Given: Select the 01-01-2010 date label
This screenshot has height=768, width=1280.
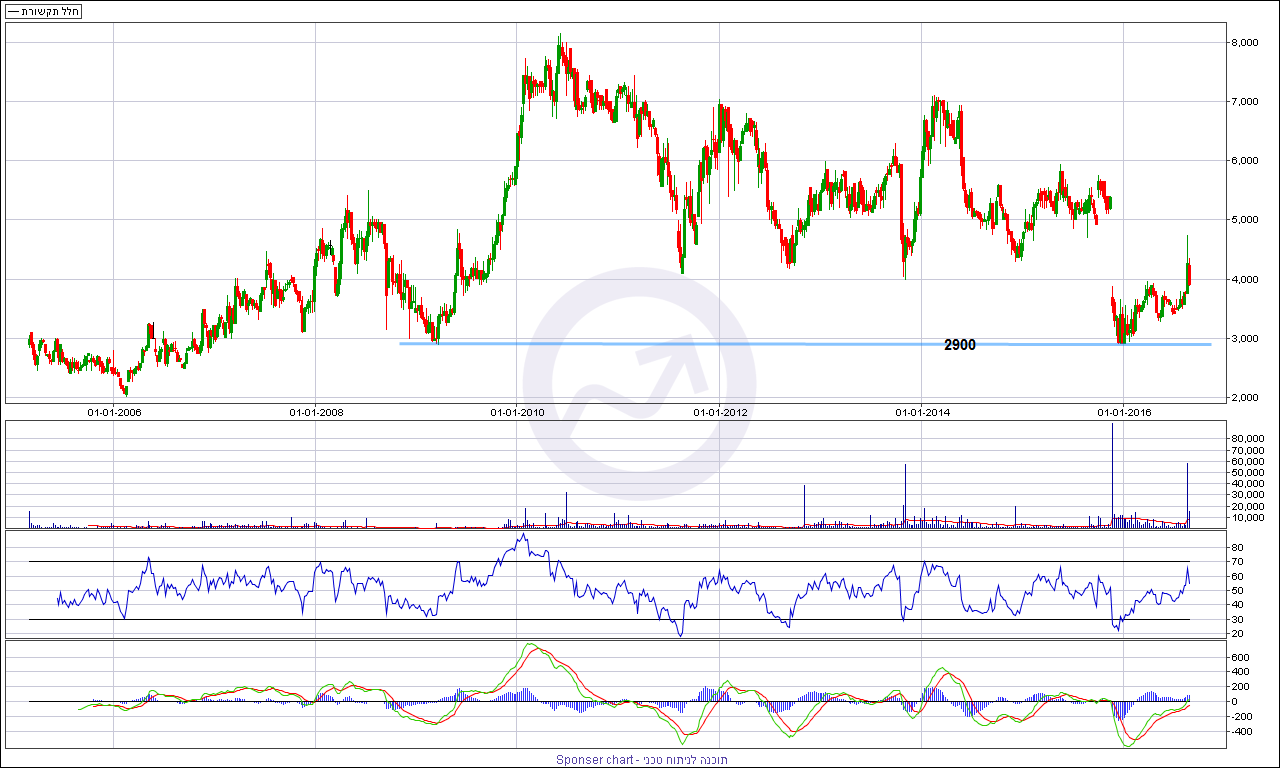Looking at the screenshot, I should tap(517, 412).
